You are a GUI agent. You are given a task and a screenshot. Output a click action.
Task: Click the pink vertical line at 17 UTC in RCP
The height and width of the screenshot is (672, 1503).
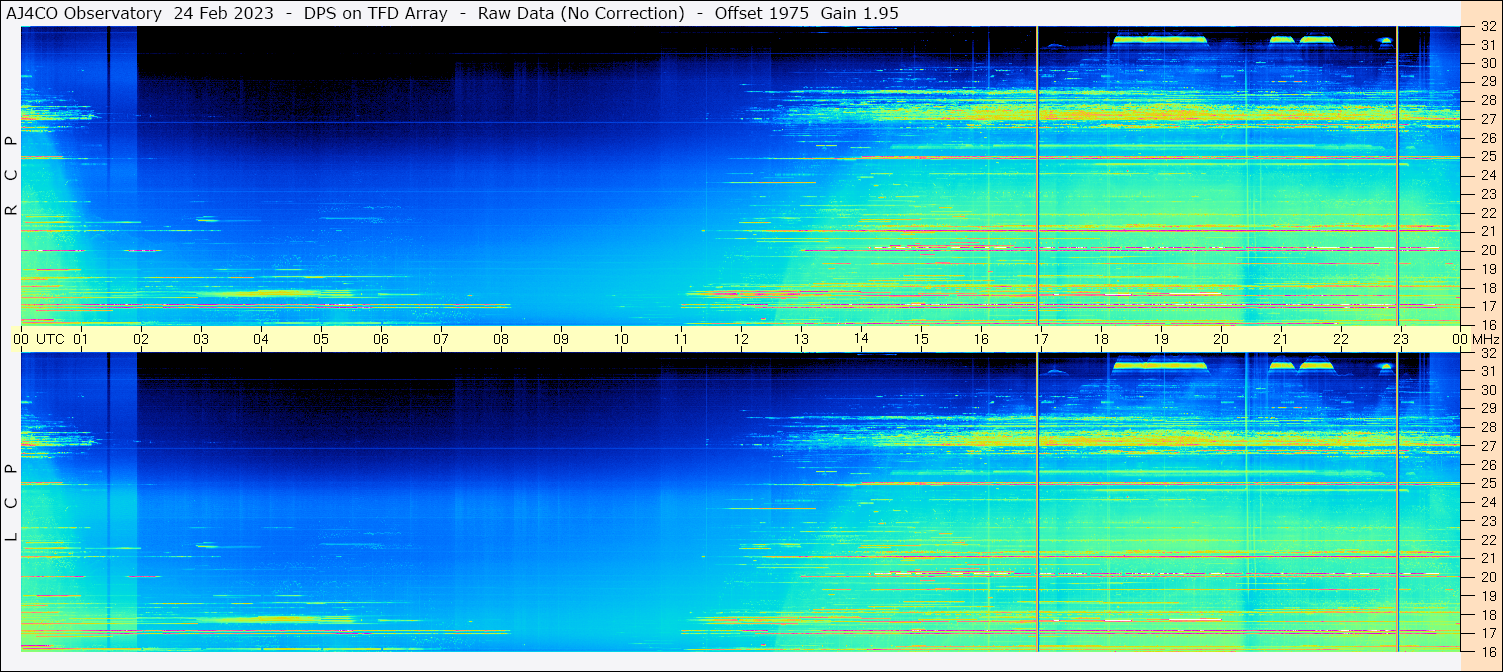coord(1038,176)
